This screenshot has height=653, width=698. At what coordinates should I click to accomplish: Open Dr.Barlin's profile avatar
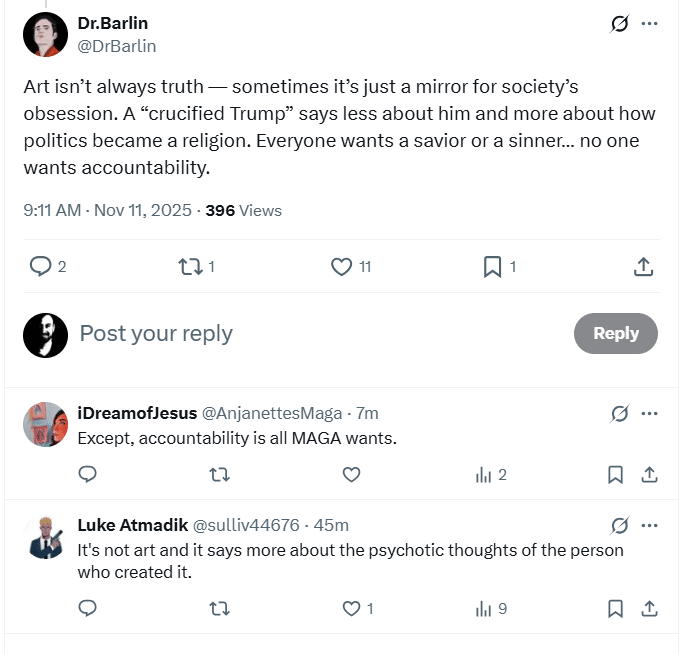45,35
